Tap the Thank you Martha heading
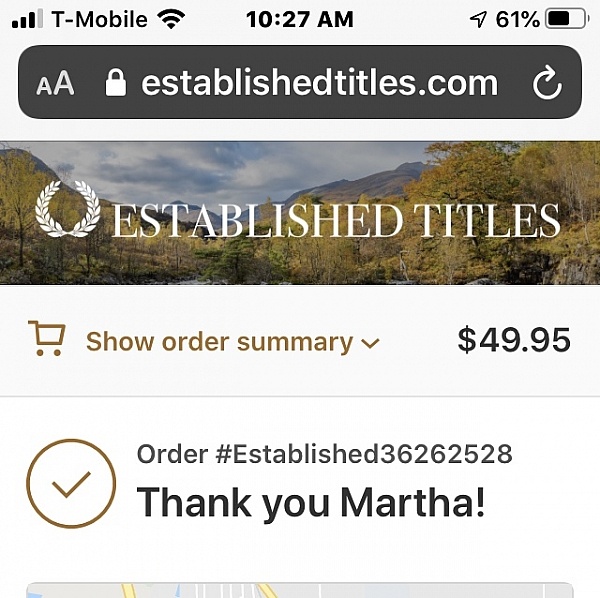This screenshot has height=598, width=600. [x=311, y=501]
